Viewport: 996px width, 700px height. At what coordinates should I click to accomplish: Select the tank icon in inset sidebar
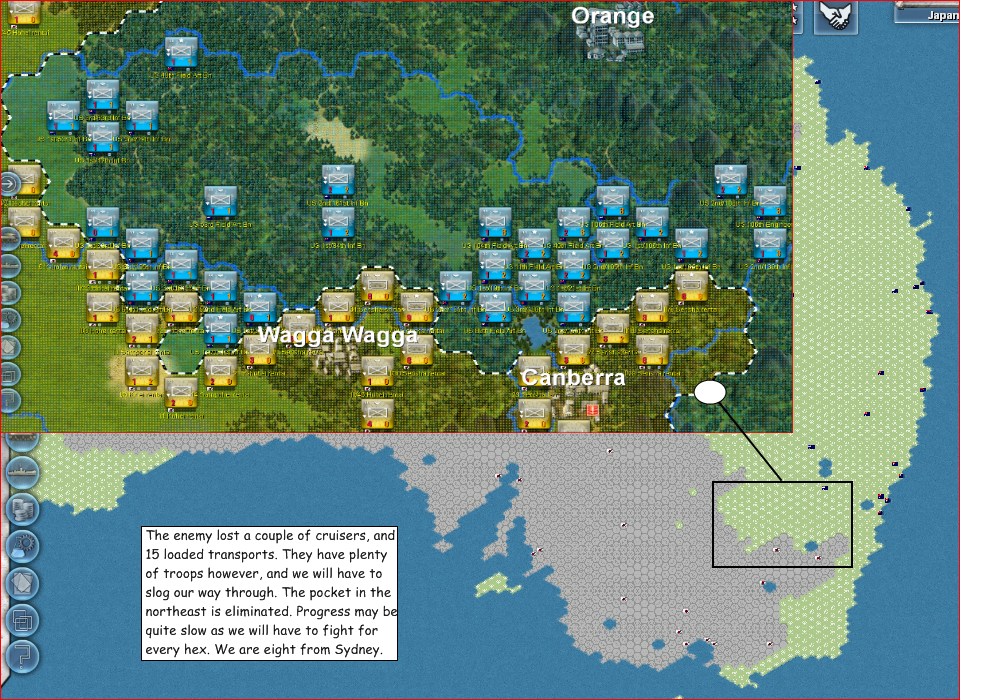(10, 237)
